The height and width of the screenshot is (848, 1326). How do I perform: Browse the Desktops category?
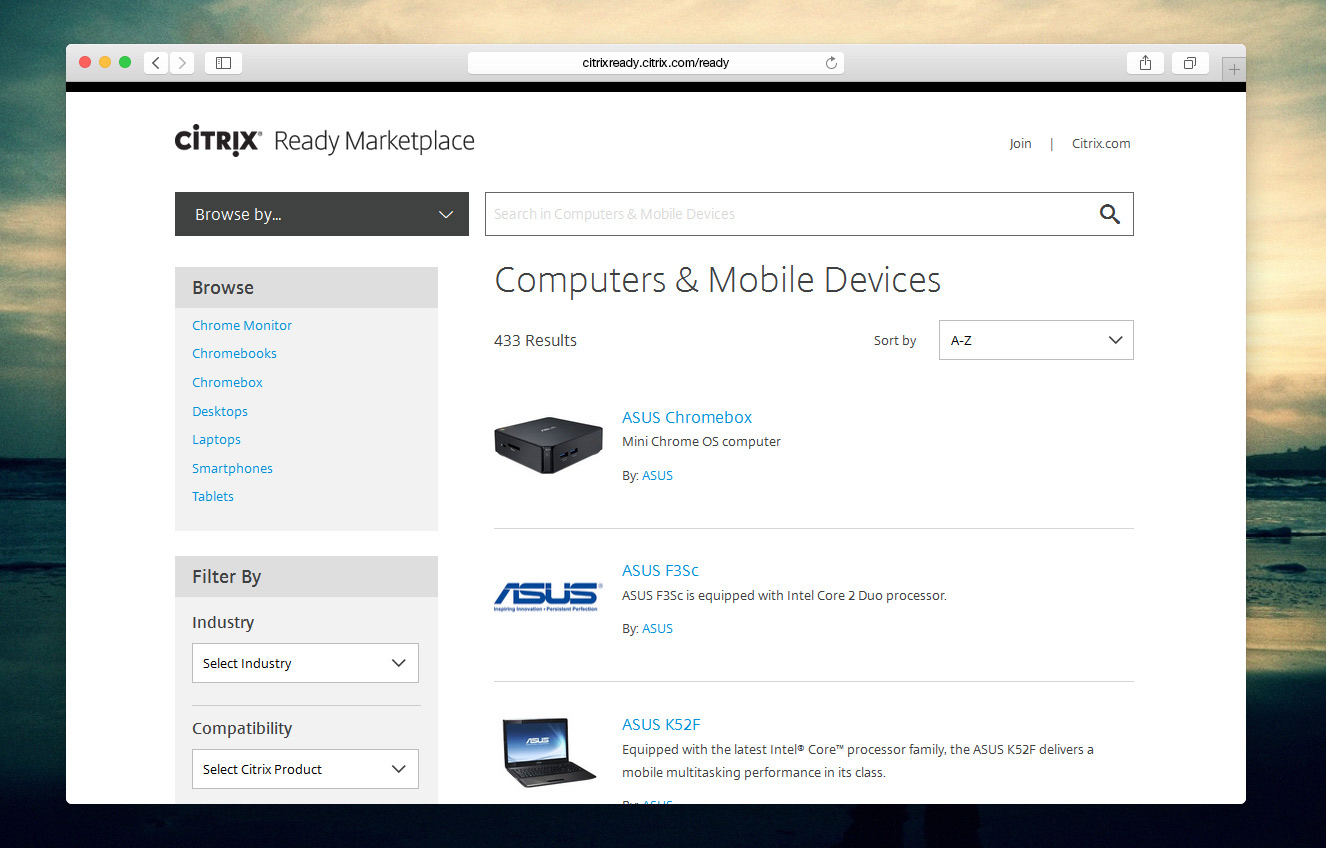[x=220, y=412]
